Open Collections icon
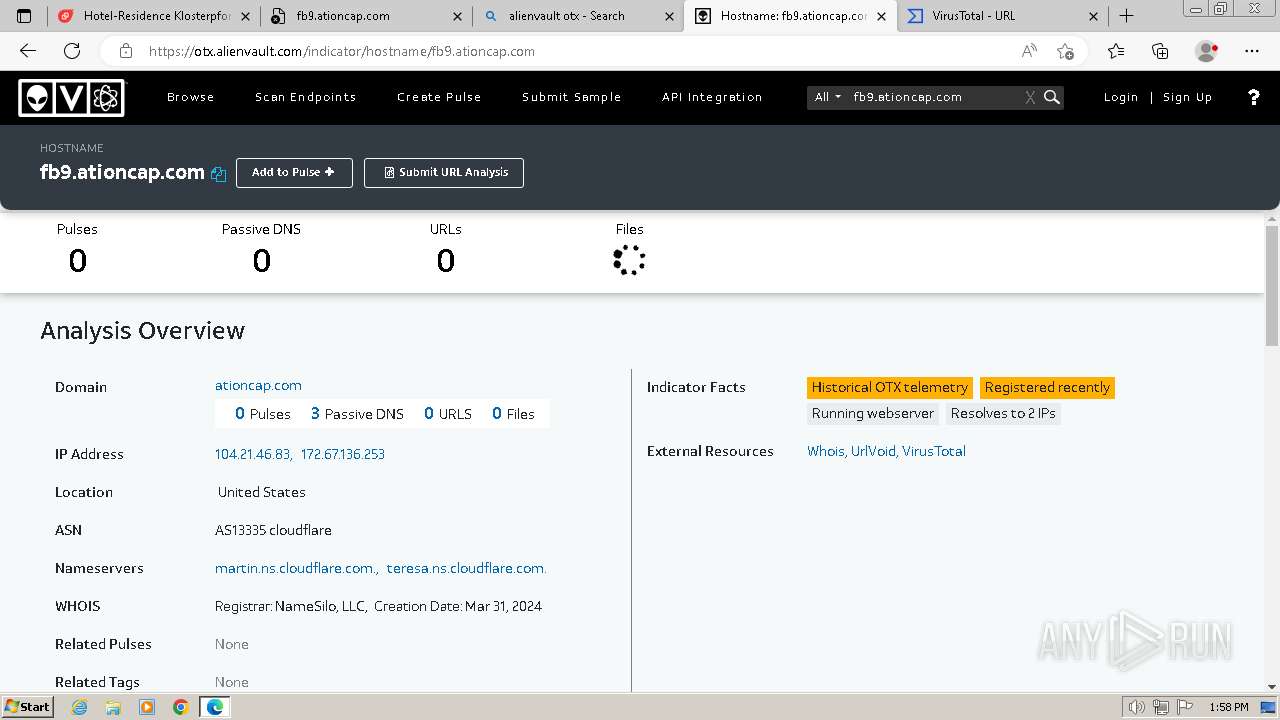The image size is (1280, 720). (x=1160, y=51)
